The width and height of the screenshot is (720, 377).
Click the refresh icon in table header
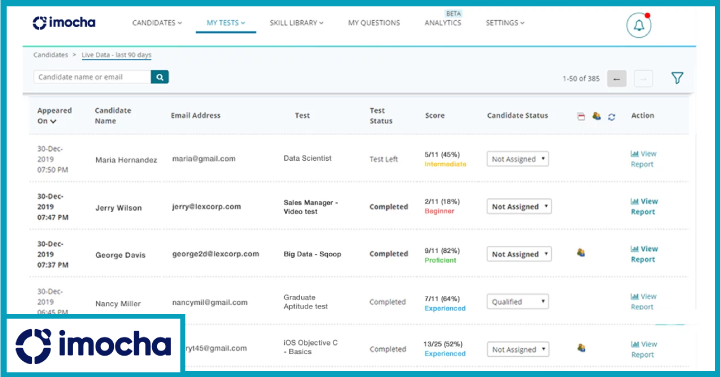612,117
